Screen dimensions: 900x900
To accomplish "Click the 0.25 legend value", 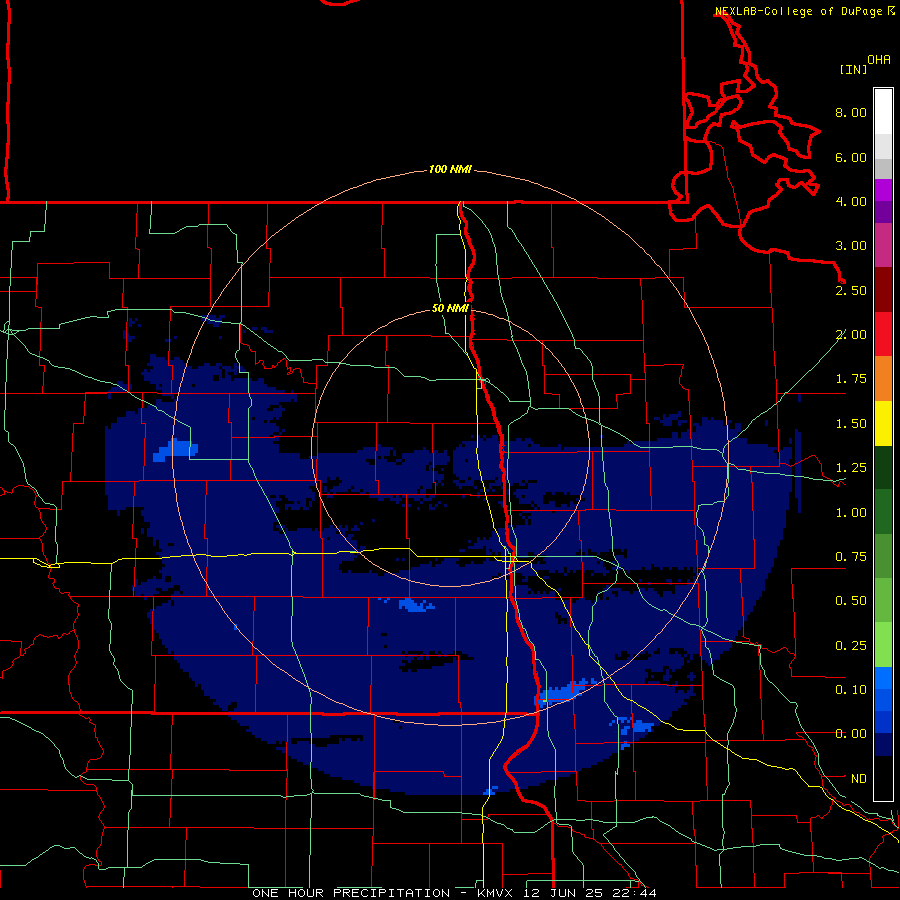I will (x=851, y=646).
